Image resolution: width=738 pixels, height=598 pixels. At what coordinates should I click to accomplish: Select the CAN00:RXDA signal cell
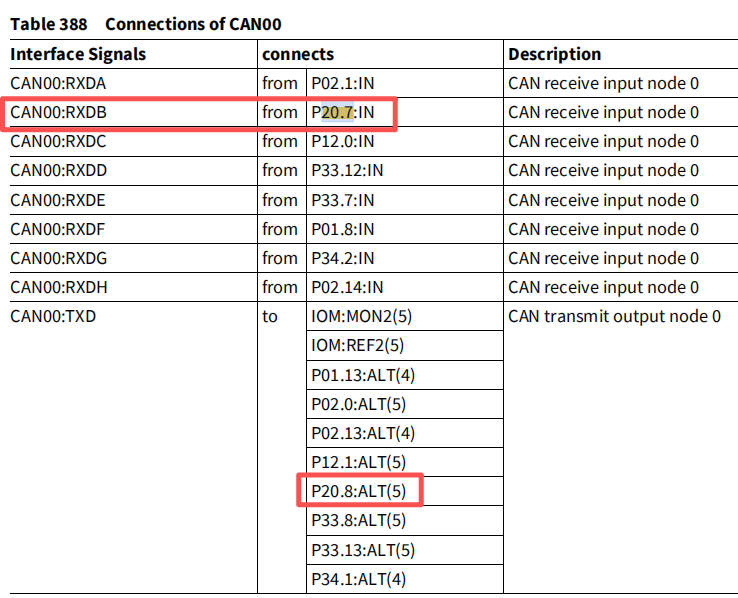click(58, 83)
